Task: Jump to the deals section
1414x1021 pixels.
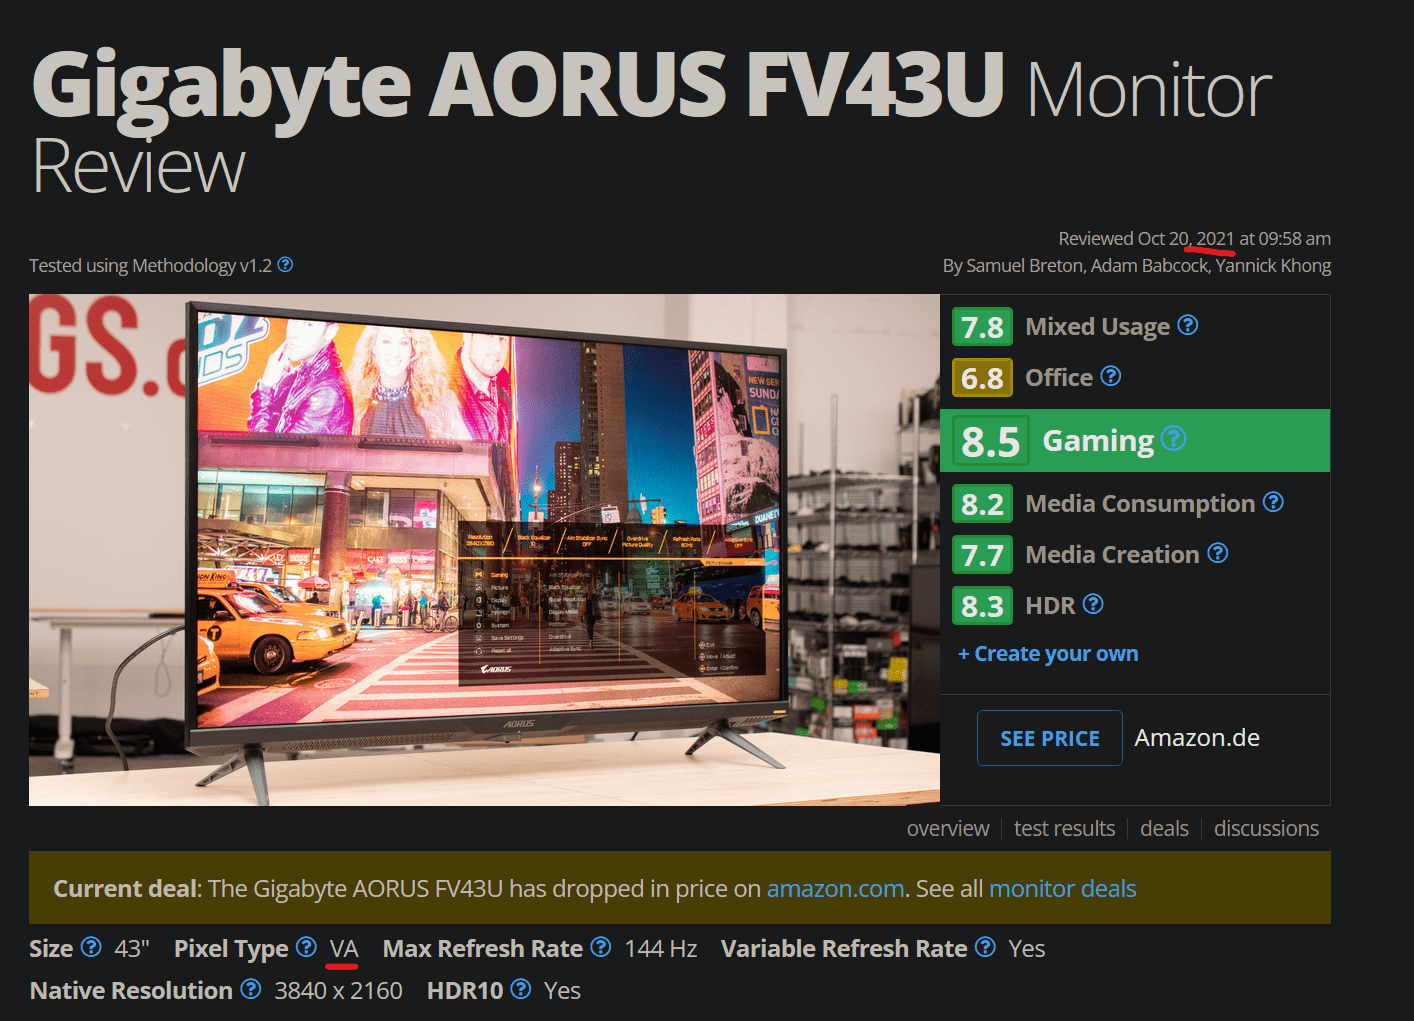Action: point(1164,829)
